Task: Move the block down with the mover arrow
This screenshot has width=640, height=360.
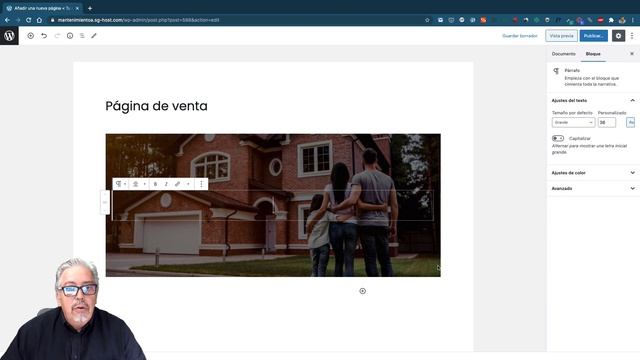Action: pyautogui.click(x=105, y=210)
